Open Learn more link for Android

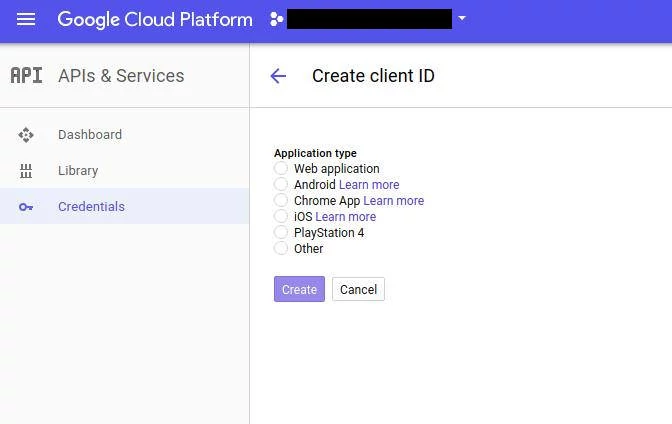click(x=369, y=185)
